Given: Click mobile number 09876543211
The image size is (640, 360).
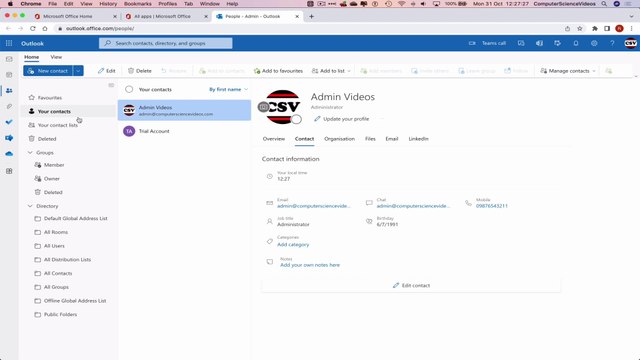Looking at the screenshot, I should coord(492,206).
